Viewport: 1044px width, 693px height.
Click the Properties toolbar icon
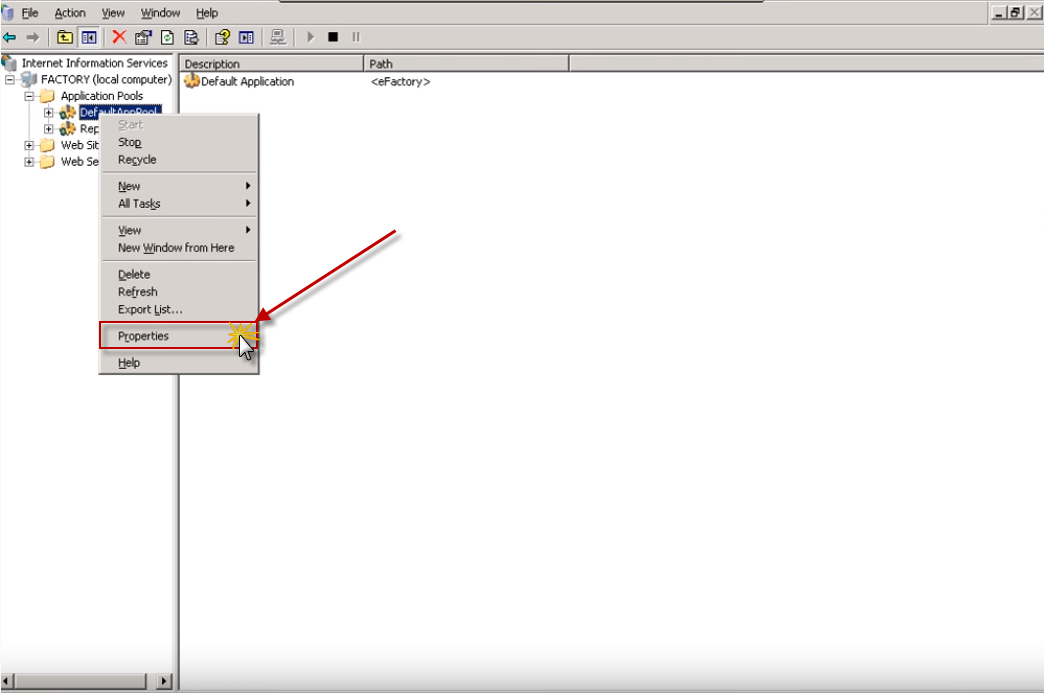click(143, 37)
